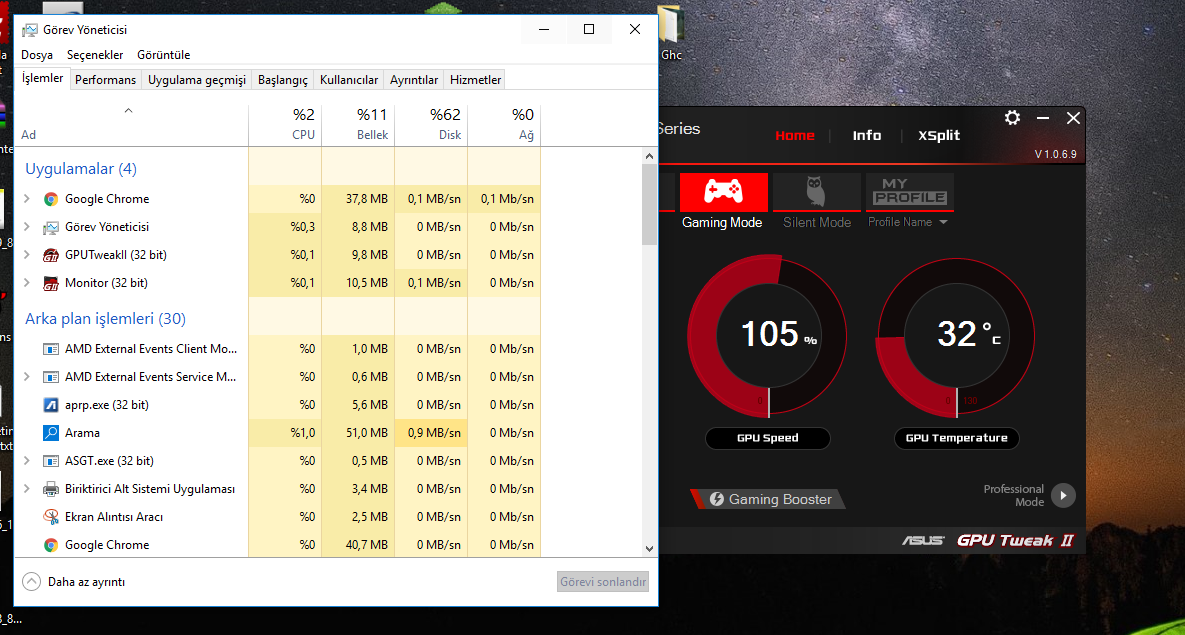The width and height of the screenshot is (1185, 635).
Task: Click the Görevi sonlandır button
Action: click(603, 582)
